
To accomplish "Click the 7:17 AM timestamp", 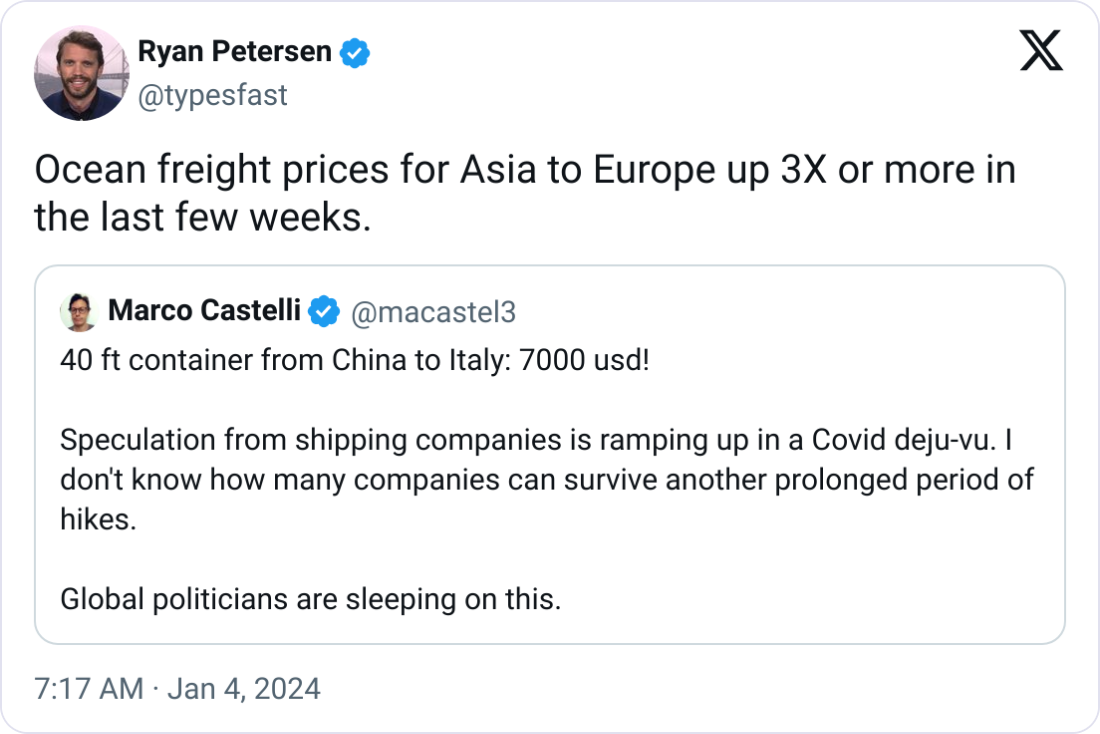I will point(89,689).
